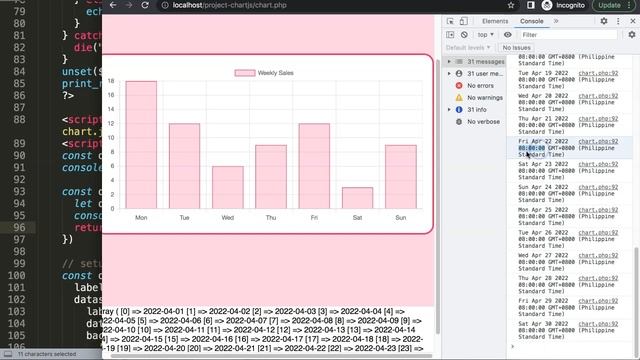Focus the console Filter input
This screenshot has width=640, height=360.
tap(568, 35)
